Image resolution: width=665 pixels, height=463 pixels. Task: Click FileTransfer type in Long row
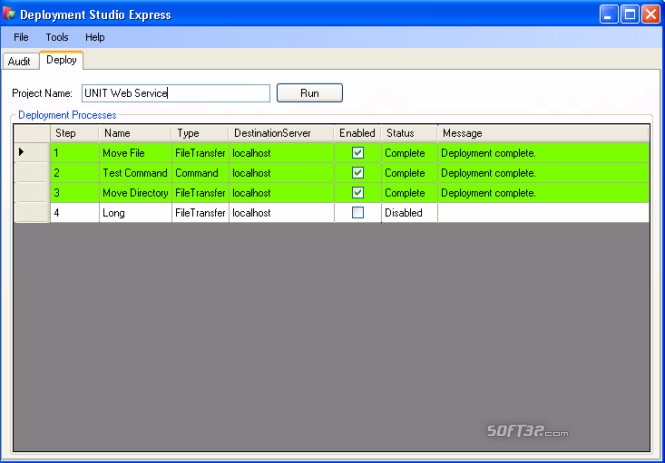point(200,212)
